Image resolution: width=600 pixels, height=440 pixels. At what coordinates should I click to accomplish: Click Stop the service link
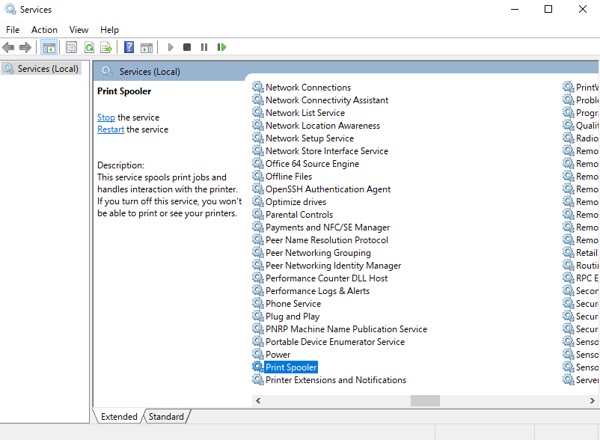[106, 117]
